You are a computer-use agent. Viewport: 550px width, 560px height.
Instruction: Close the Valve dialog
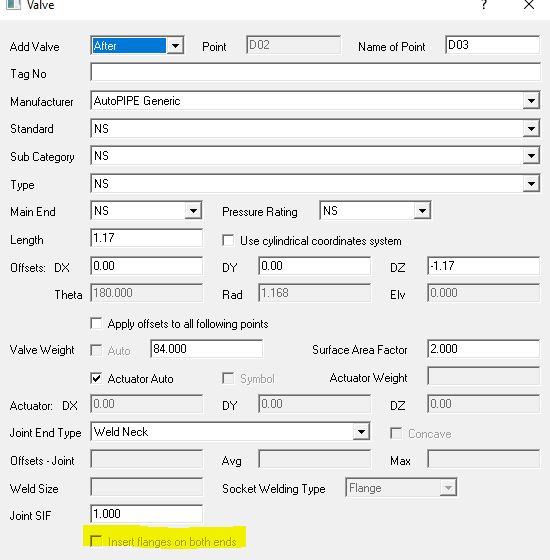point(529,5)
